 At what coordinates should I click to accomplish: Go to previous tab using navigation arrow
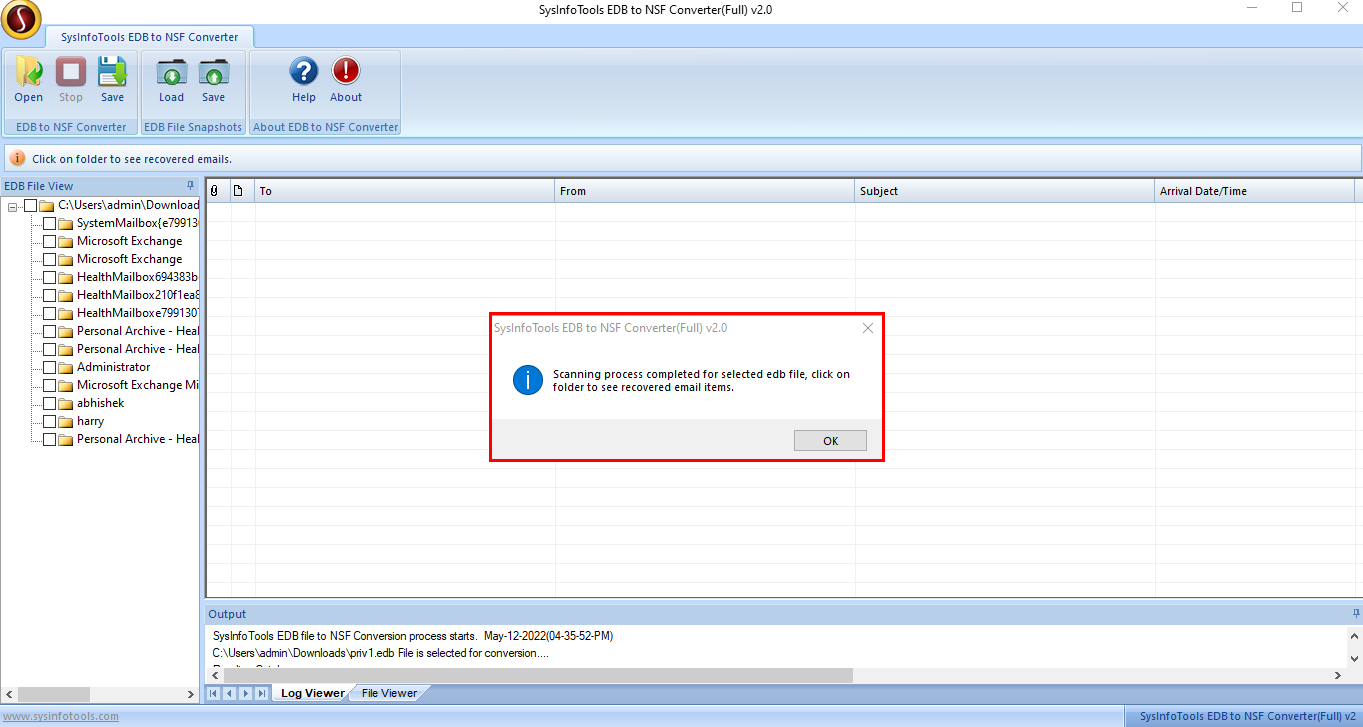[x=229, y=693]
